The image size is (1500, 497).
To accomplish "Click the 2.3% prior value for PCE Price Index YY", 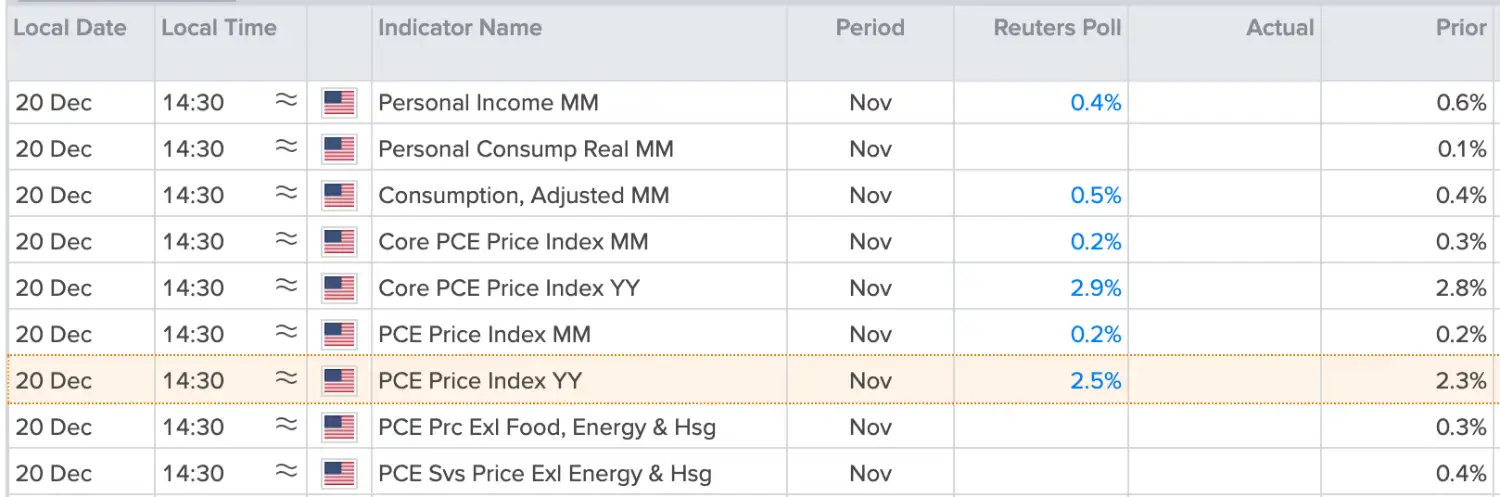I will 1462,381.
